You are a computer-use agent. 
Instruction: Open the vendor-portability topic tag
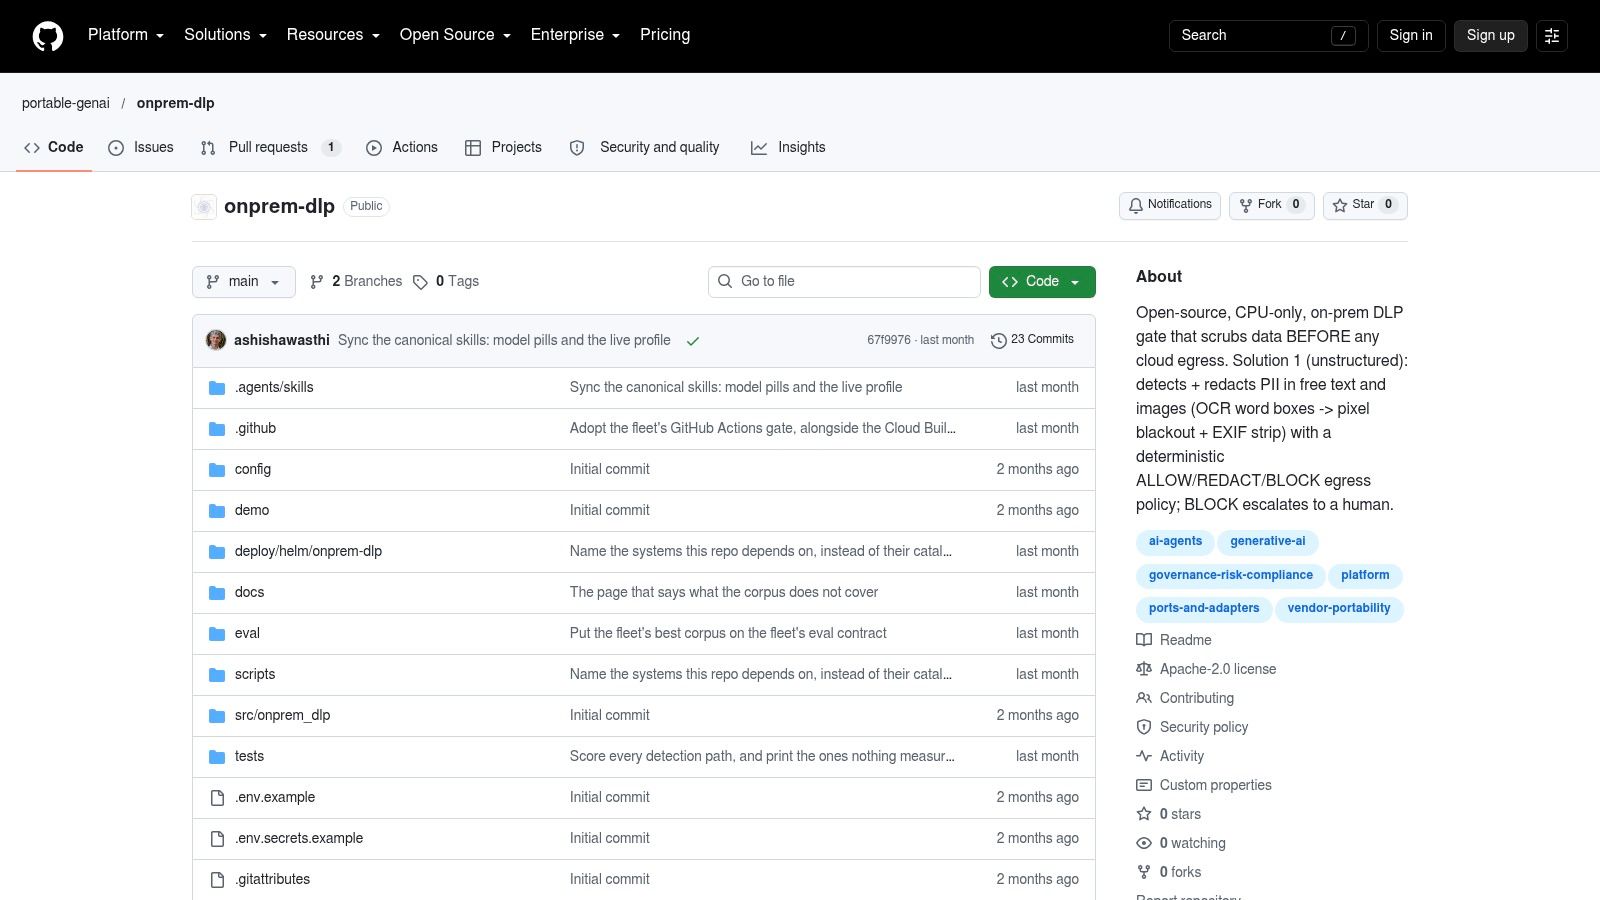tap(1338, 609)
